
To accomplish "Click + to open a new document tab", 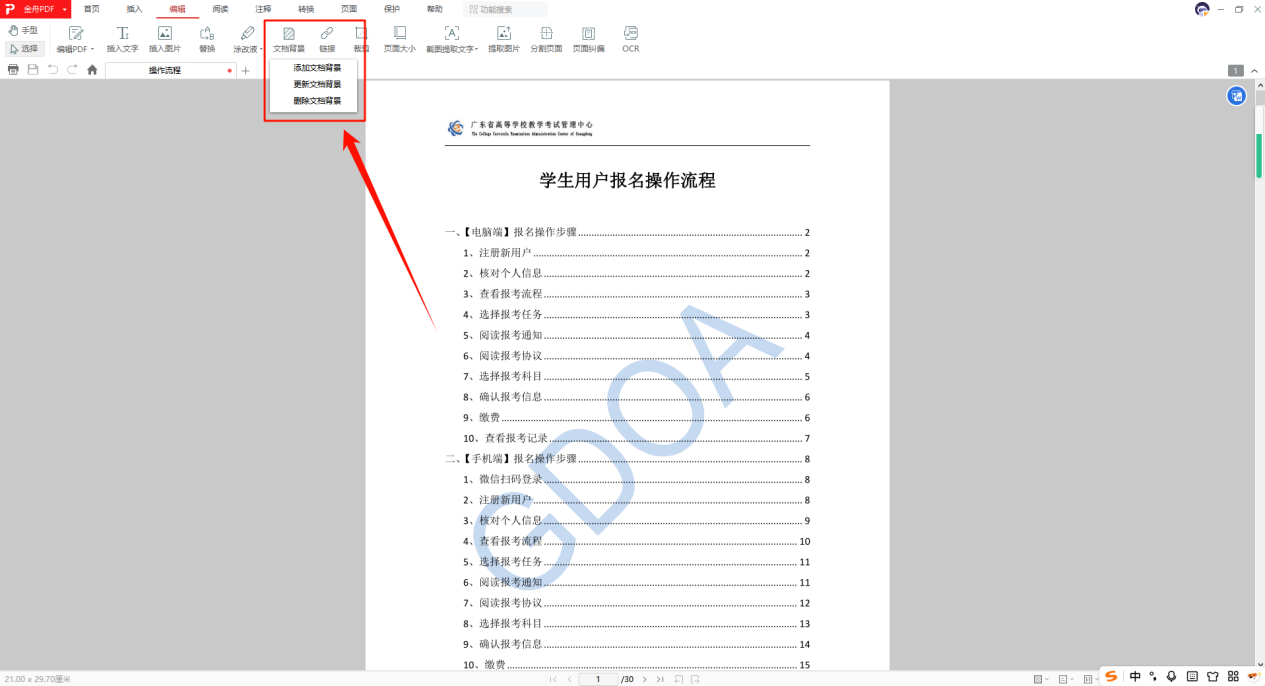I will click(244, 70).
